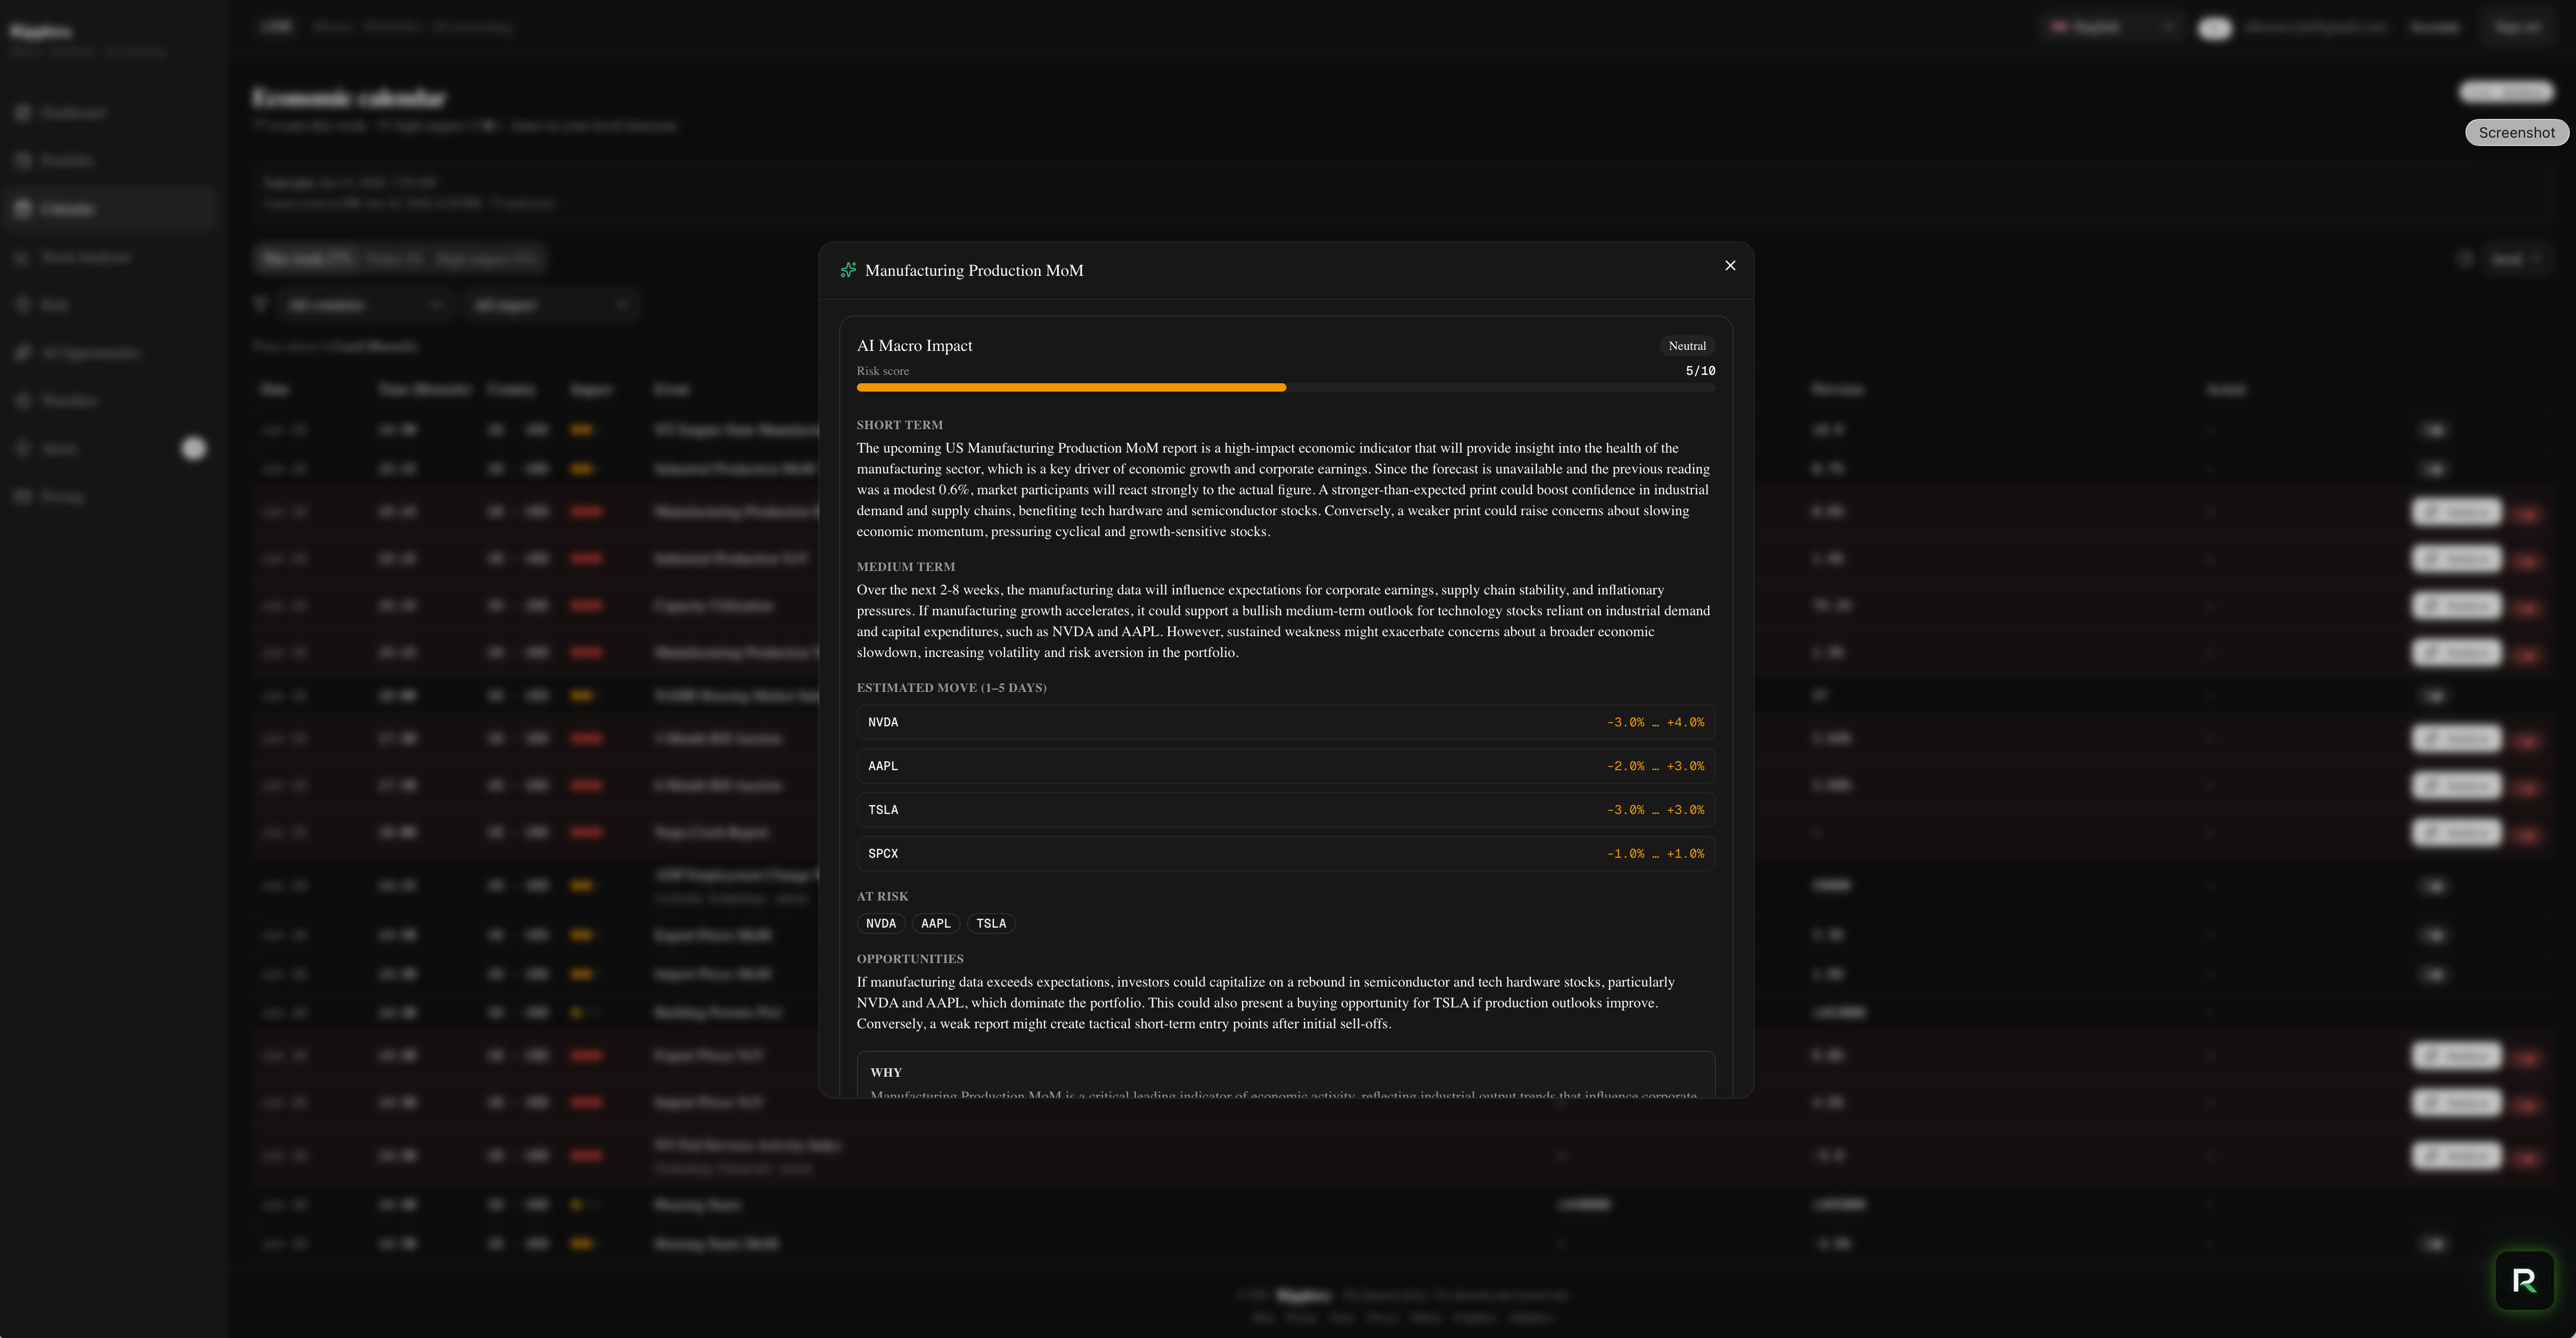
Task: Select the AAPL chip under At Risk
Action: (936, 923)
